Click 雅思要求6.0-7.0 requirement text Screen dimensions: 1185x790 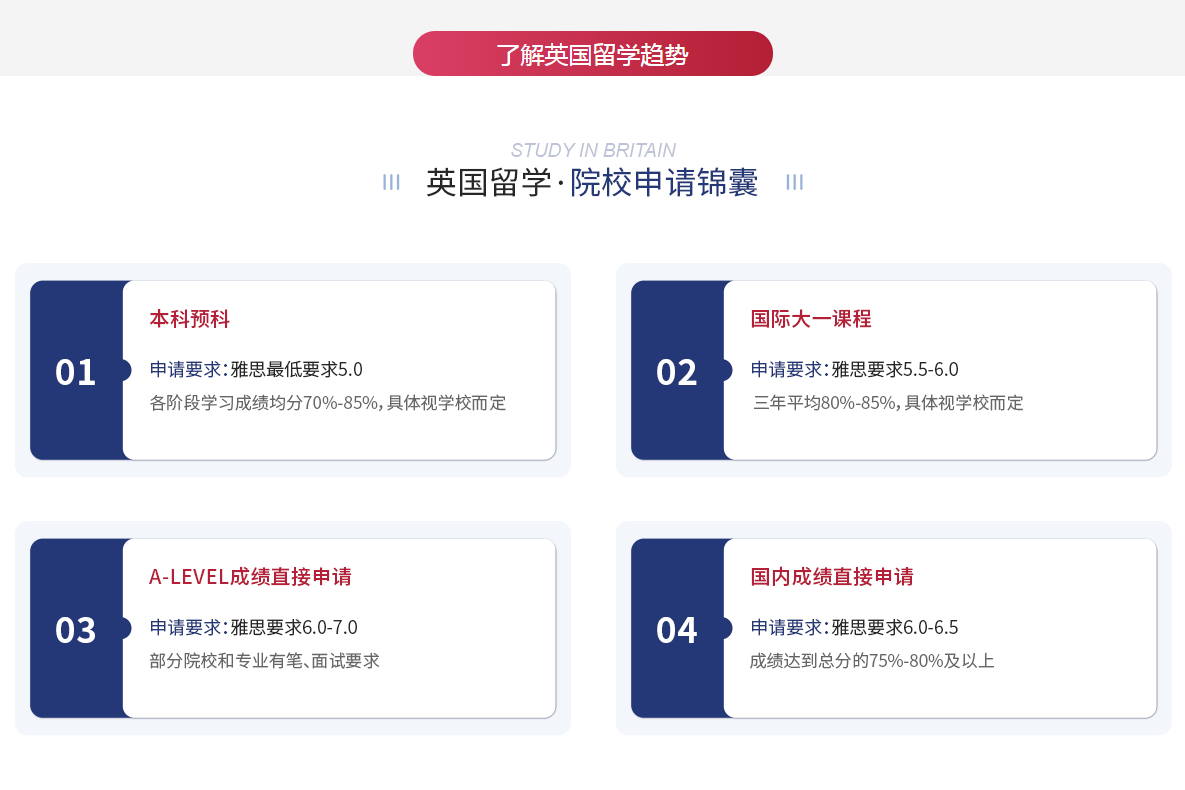[x=294, y=627]
